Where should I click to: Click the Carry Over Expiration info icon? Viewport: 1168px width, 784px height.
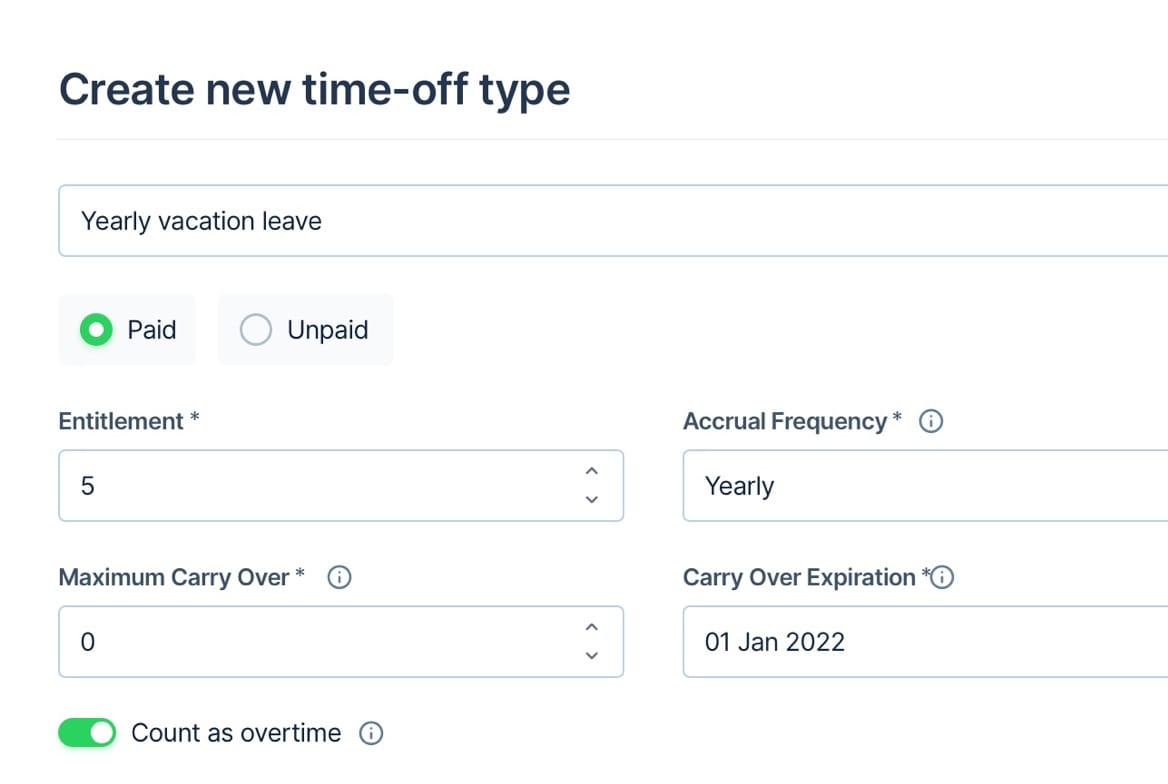946,577
